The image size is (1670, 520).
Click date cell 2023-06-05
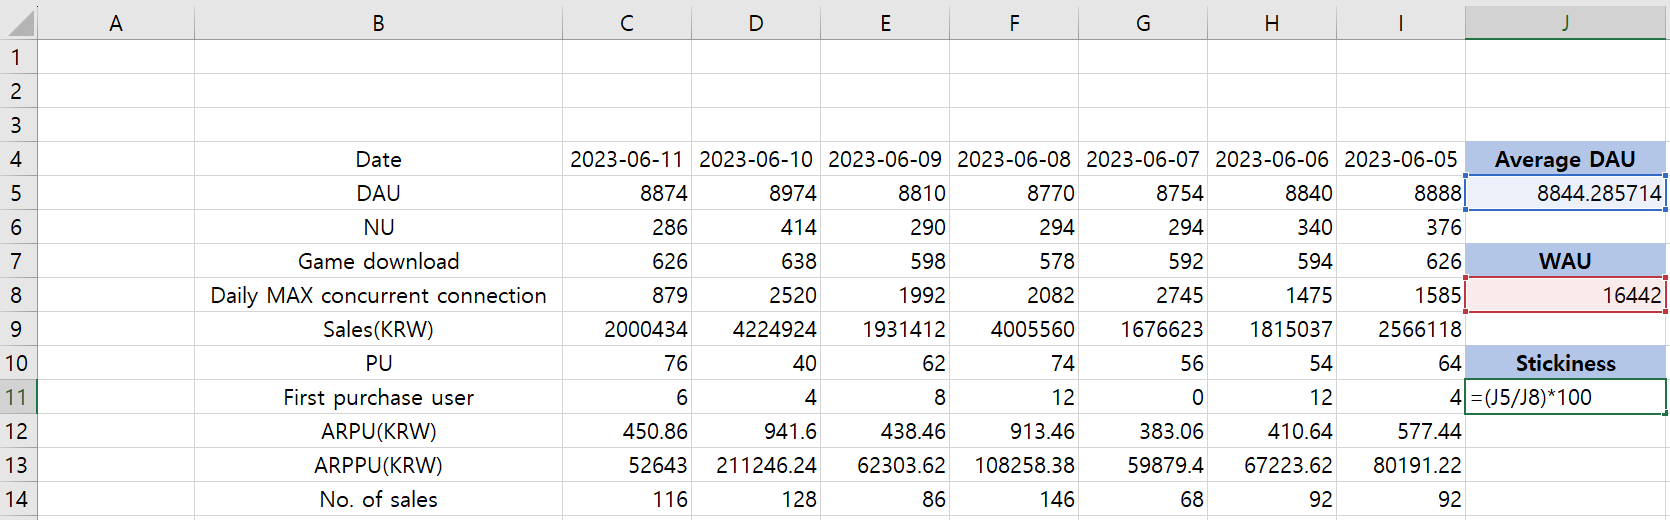point(1401,159)
